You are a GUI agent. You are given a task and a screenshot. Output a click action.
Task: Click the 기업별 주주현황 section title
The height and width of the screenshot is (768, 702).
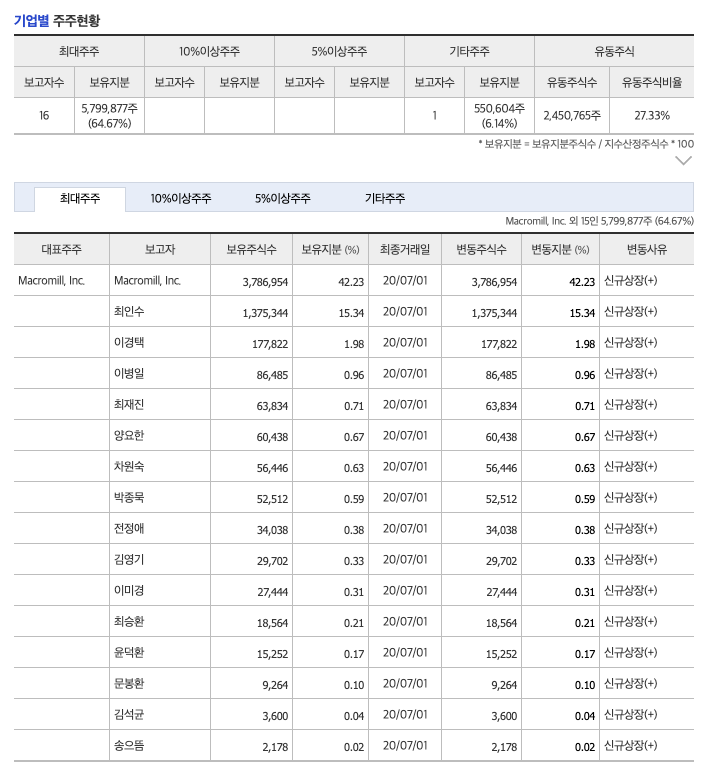(57, 21)
